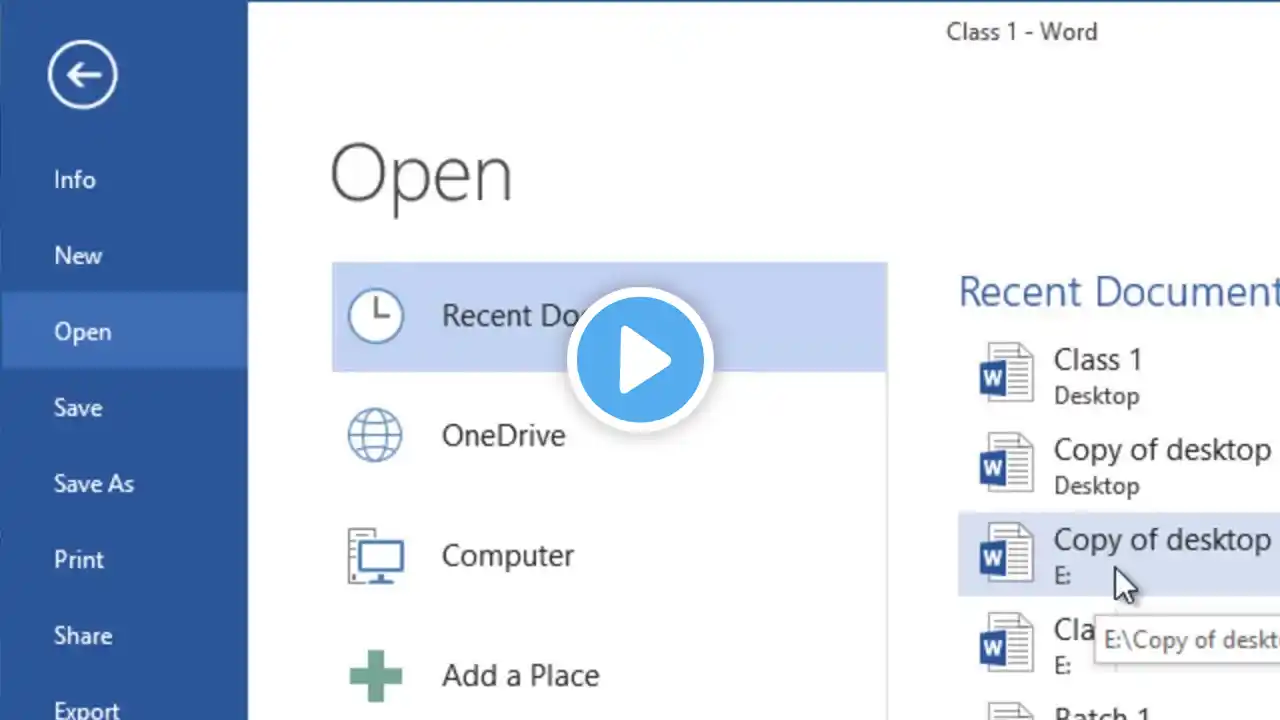Click the green Add a Place plus icon

pyautogui.click(x=375, y=676)
